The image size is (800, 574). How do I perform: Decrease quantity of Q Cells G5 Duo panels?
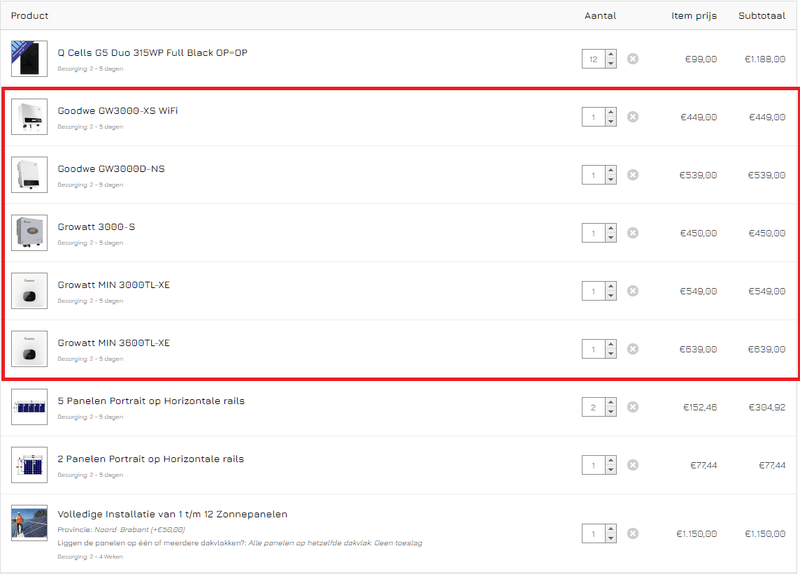pyautogui.click(x=611, y=63)
